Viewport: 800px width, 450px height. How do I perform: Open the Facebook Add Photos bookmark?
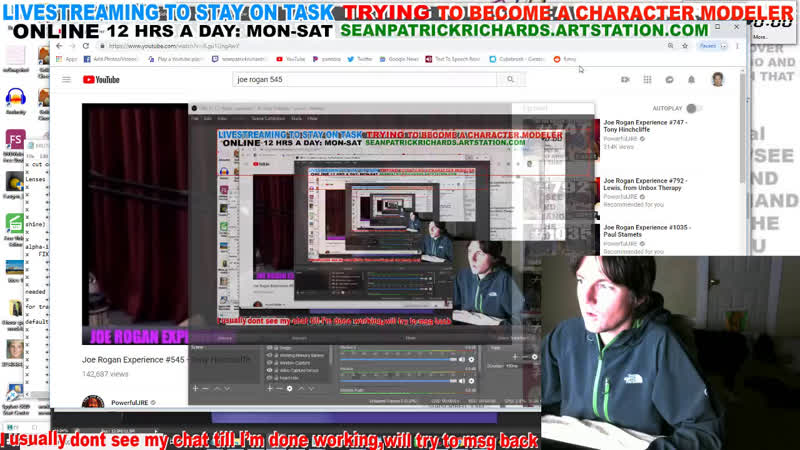click(x=111, y=59)
